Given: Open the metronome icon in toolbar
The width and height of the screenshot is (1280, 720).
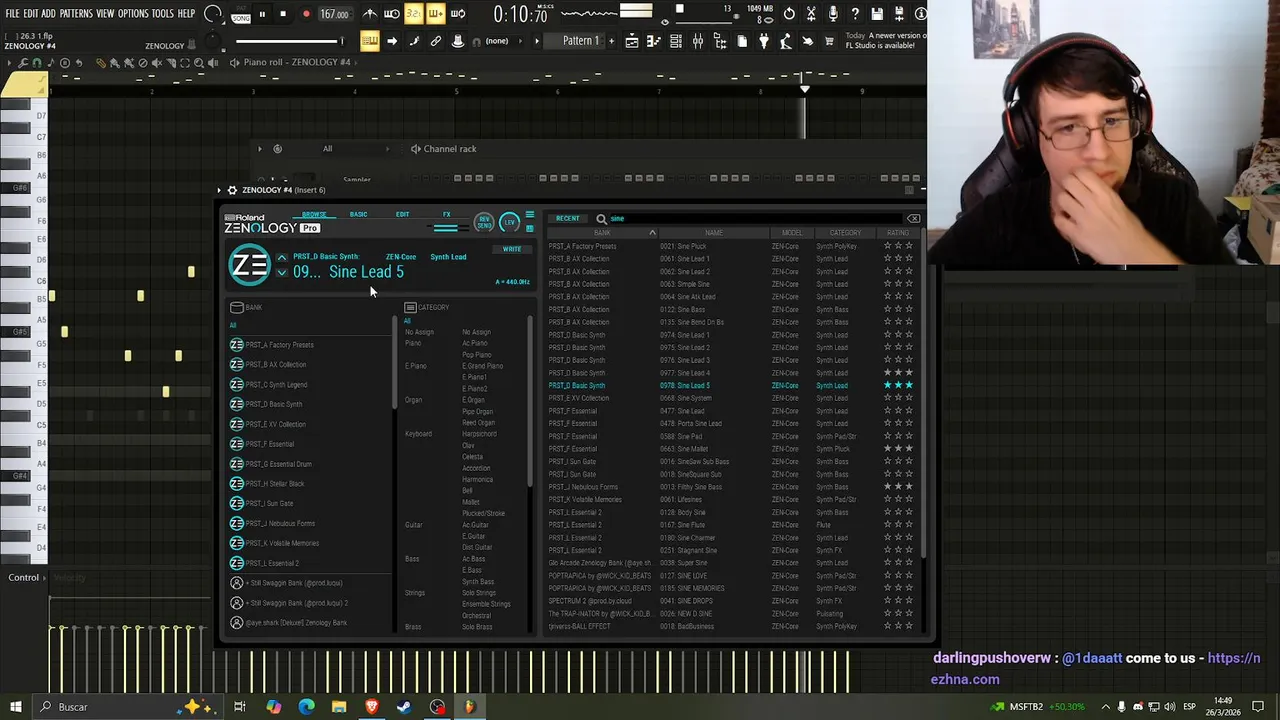Looking at the screenshot, I should [370, 14].
